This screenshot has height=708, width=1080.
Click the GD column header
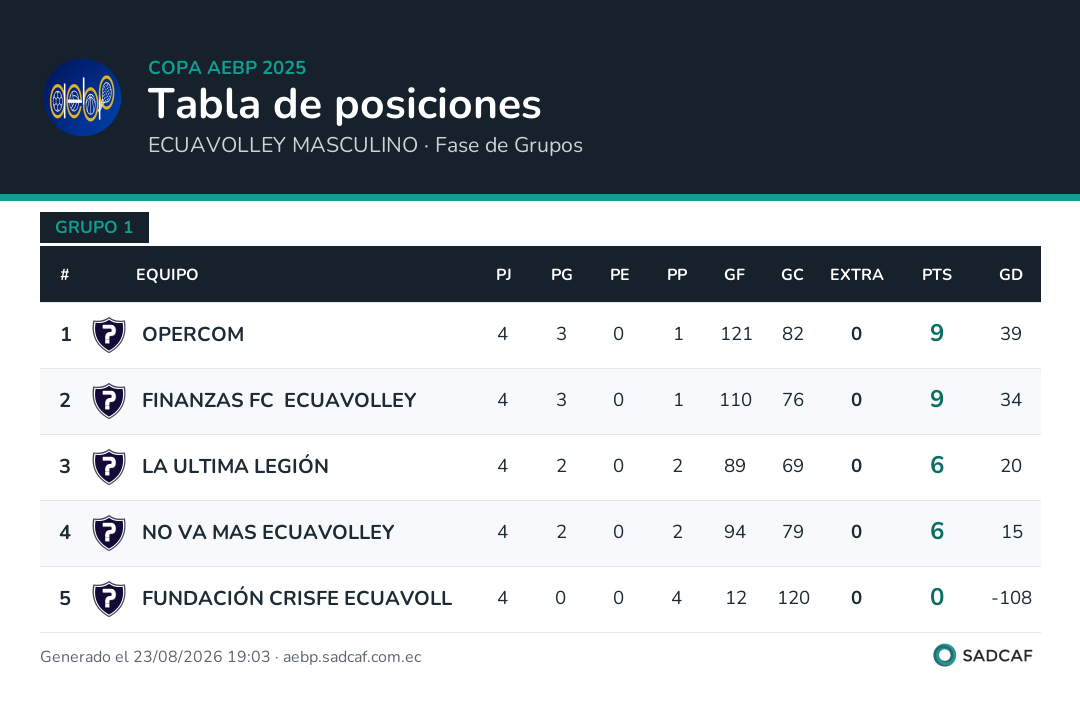coord(1010,275)
